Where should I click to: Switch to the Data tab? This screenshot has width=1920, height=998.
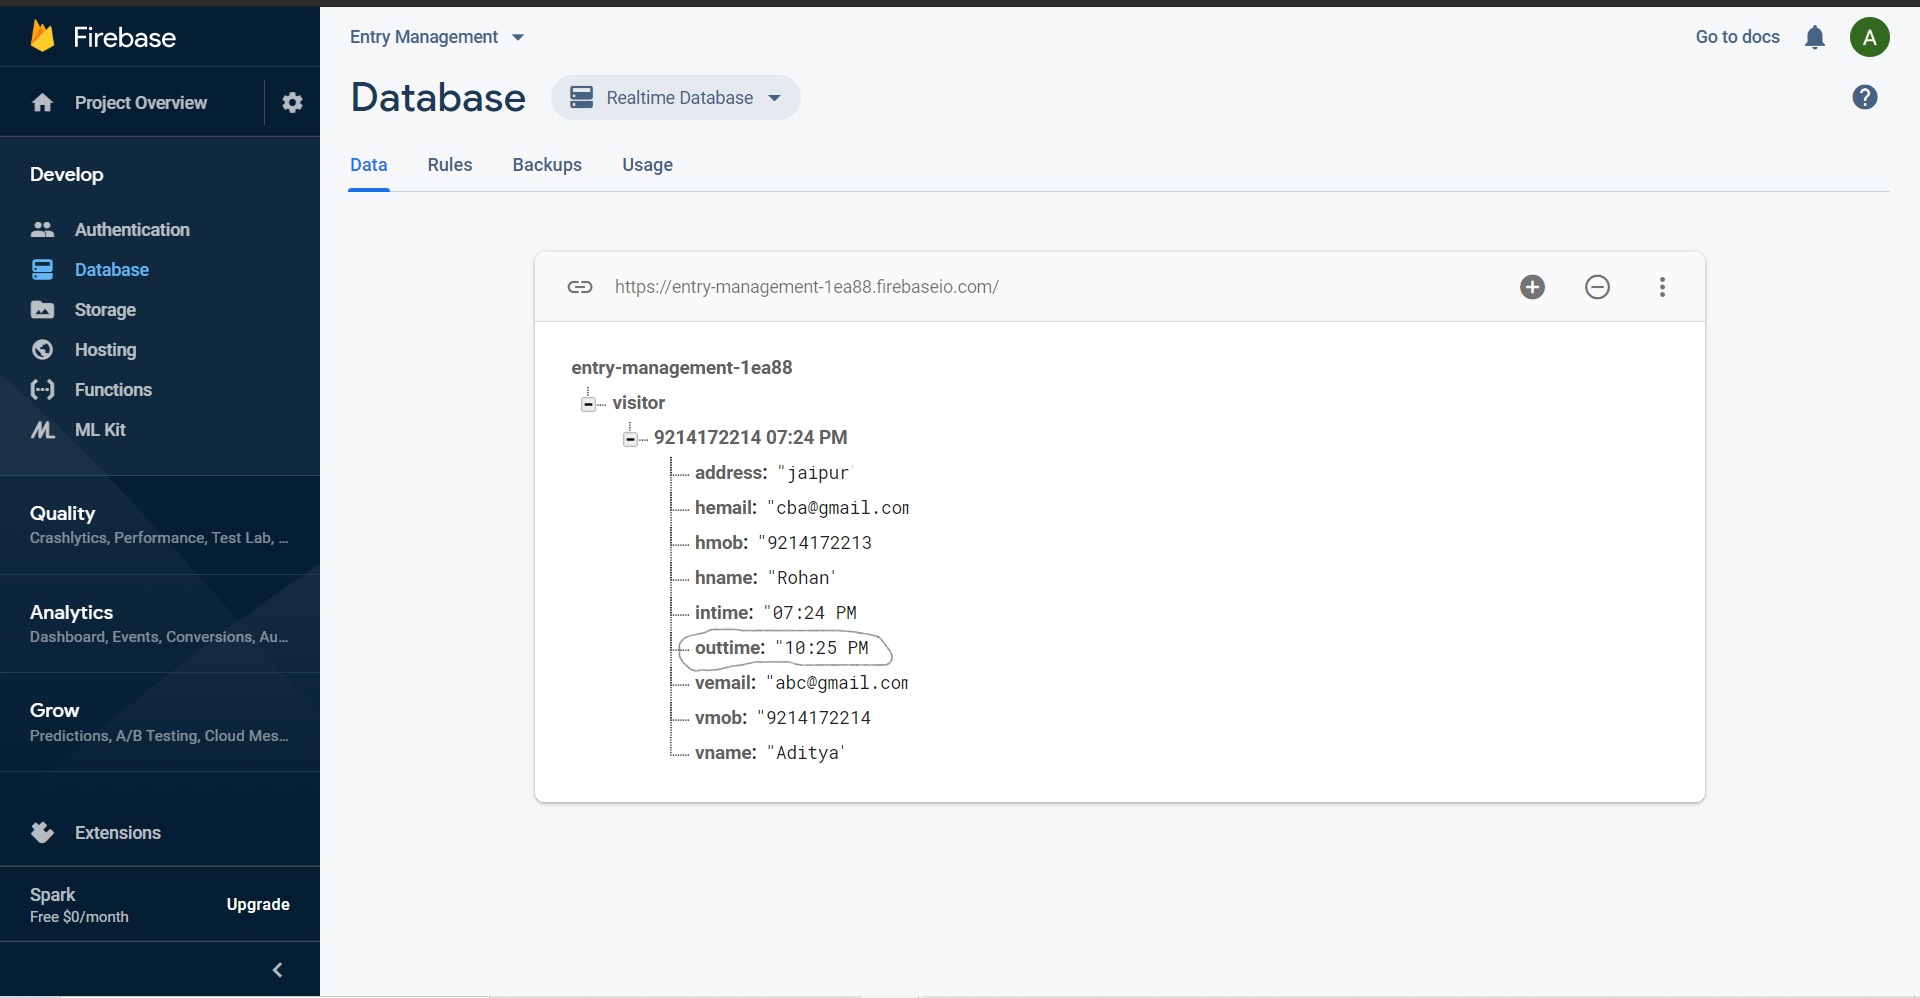pos(369,165)
